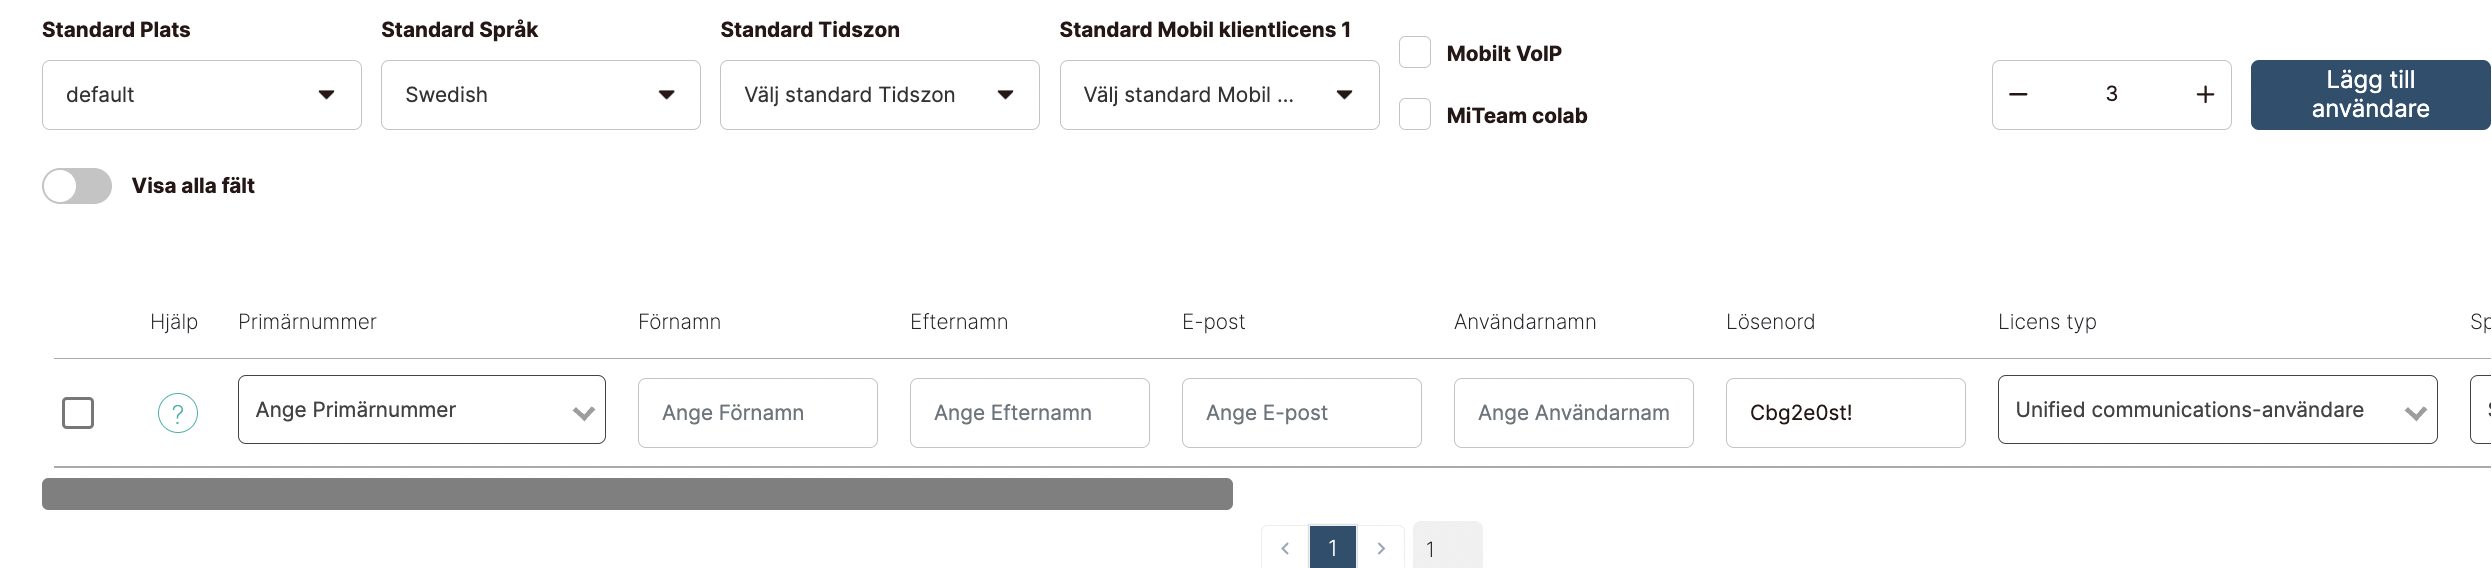Select page 1 in pagination
This screenshot has height=568, width=2492.
tap(1333, 548)
